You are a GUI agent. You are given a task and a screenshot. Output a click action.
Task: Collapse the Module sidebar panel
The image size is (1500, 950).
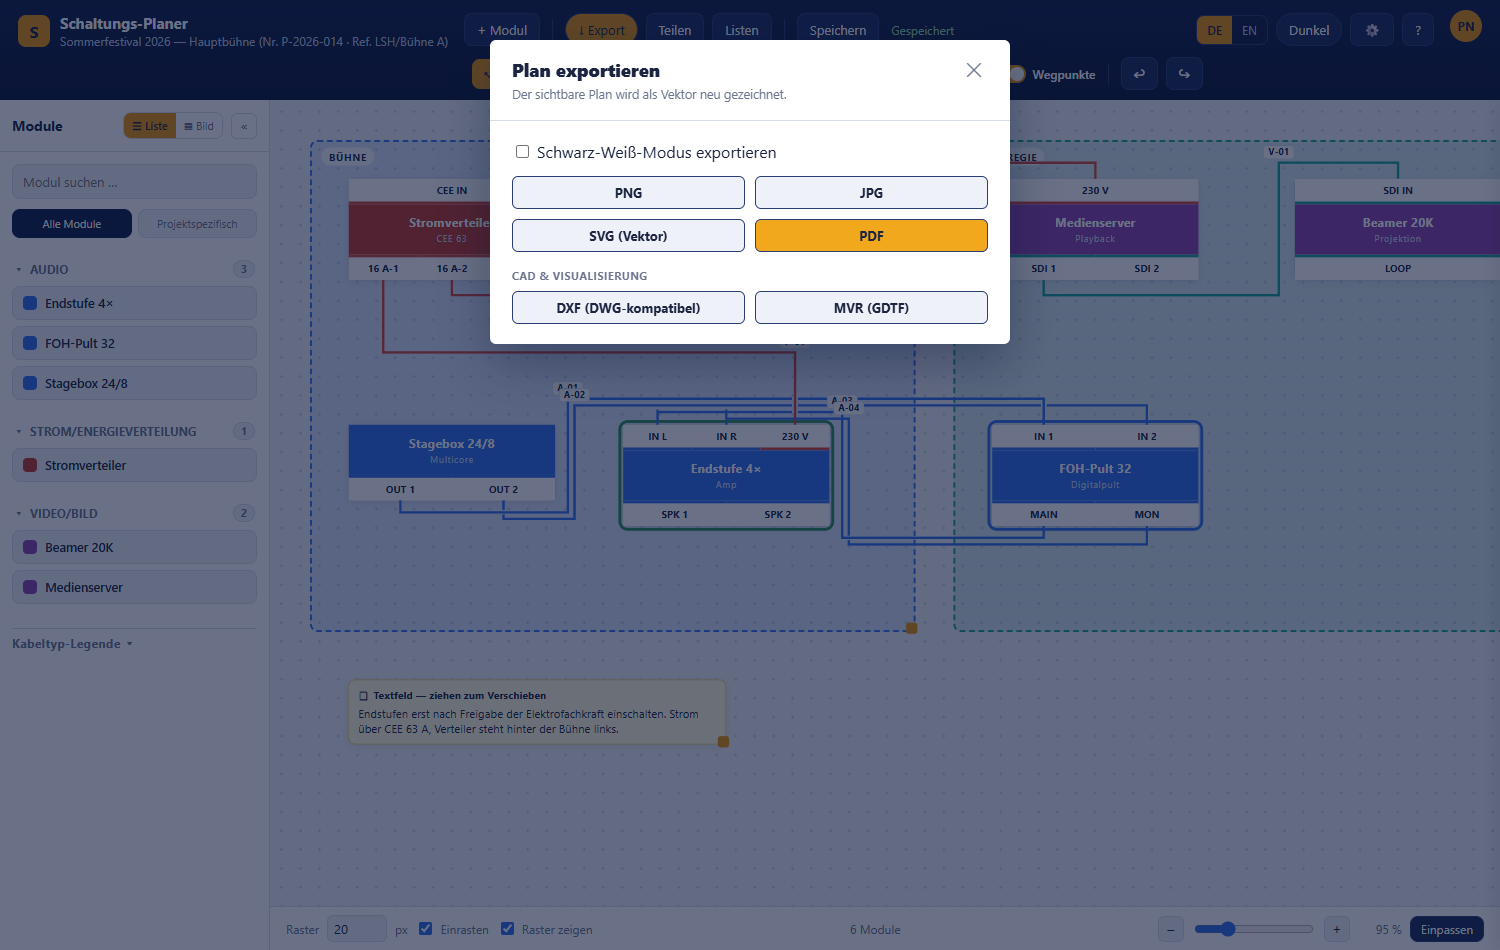tap(244, 126)
